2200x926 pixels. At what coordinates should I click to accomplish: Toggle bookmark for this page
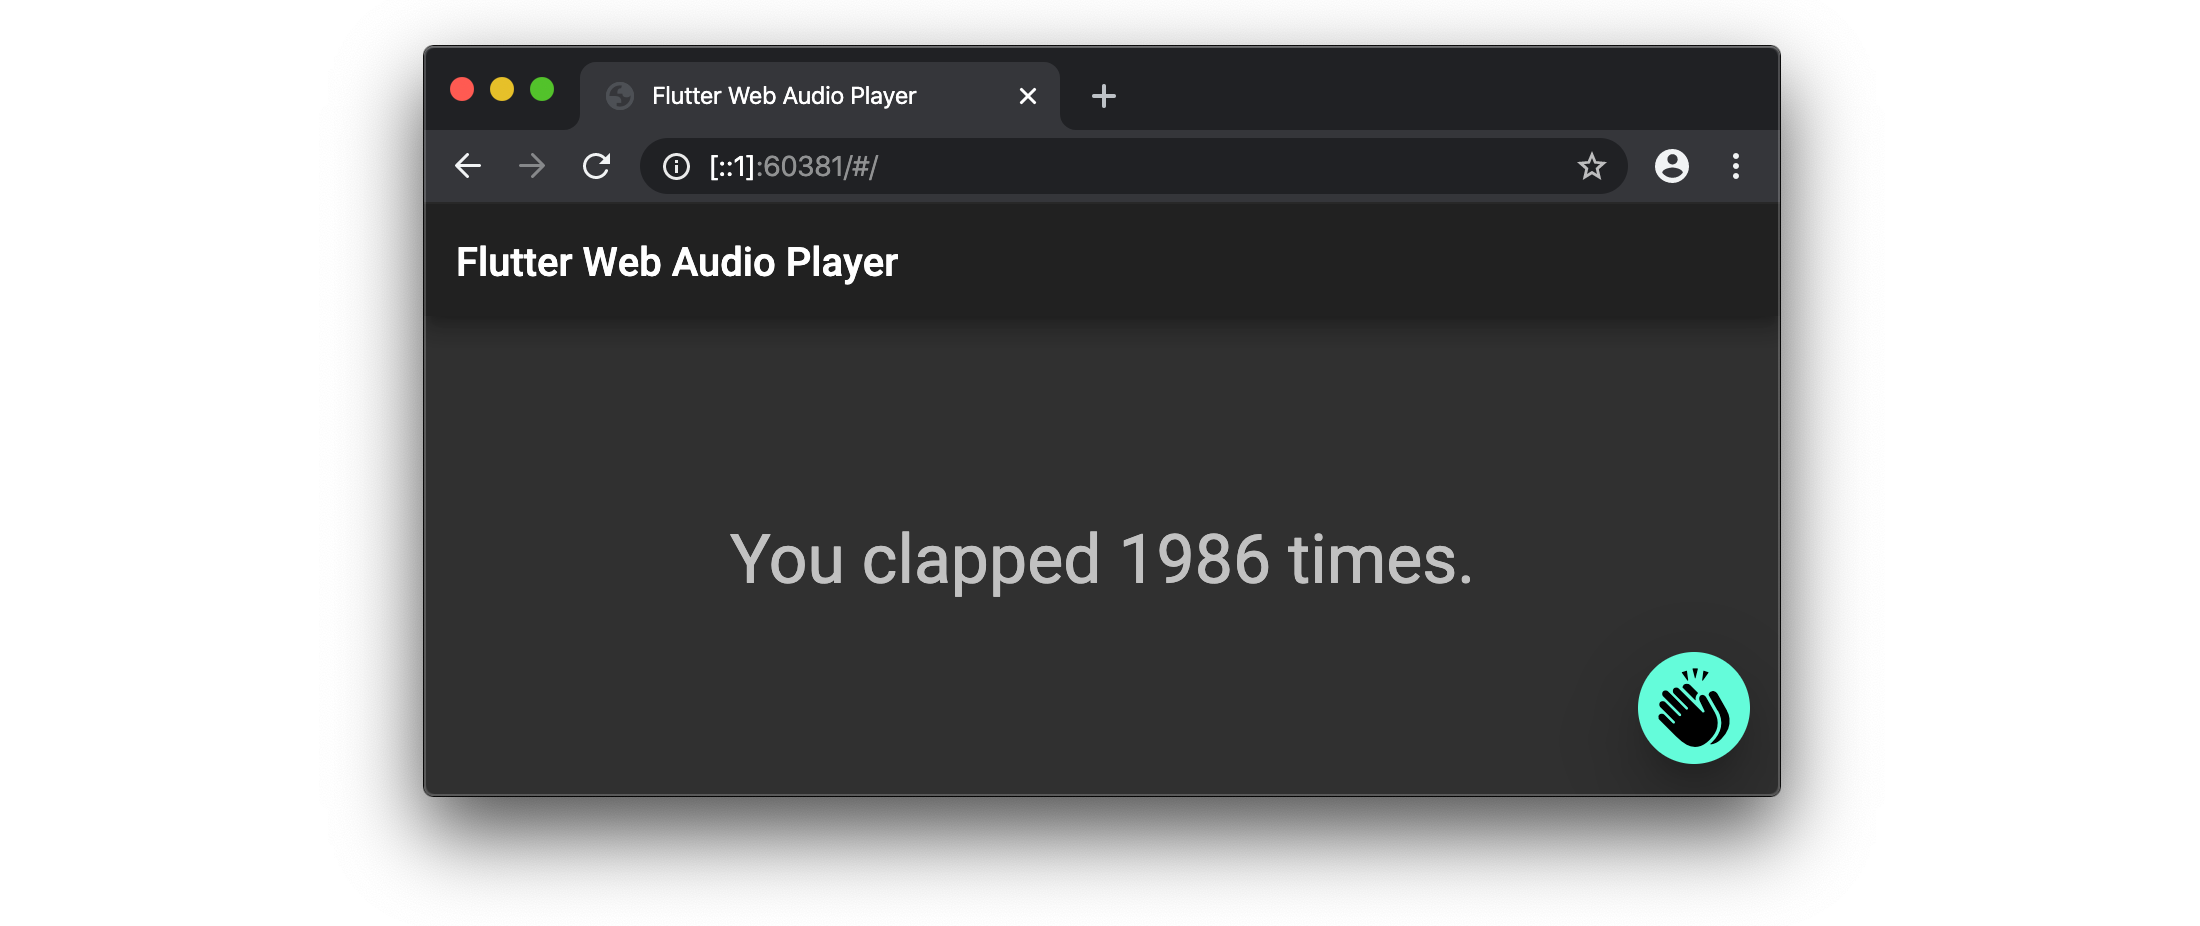click(x=1592, y=166)
